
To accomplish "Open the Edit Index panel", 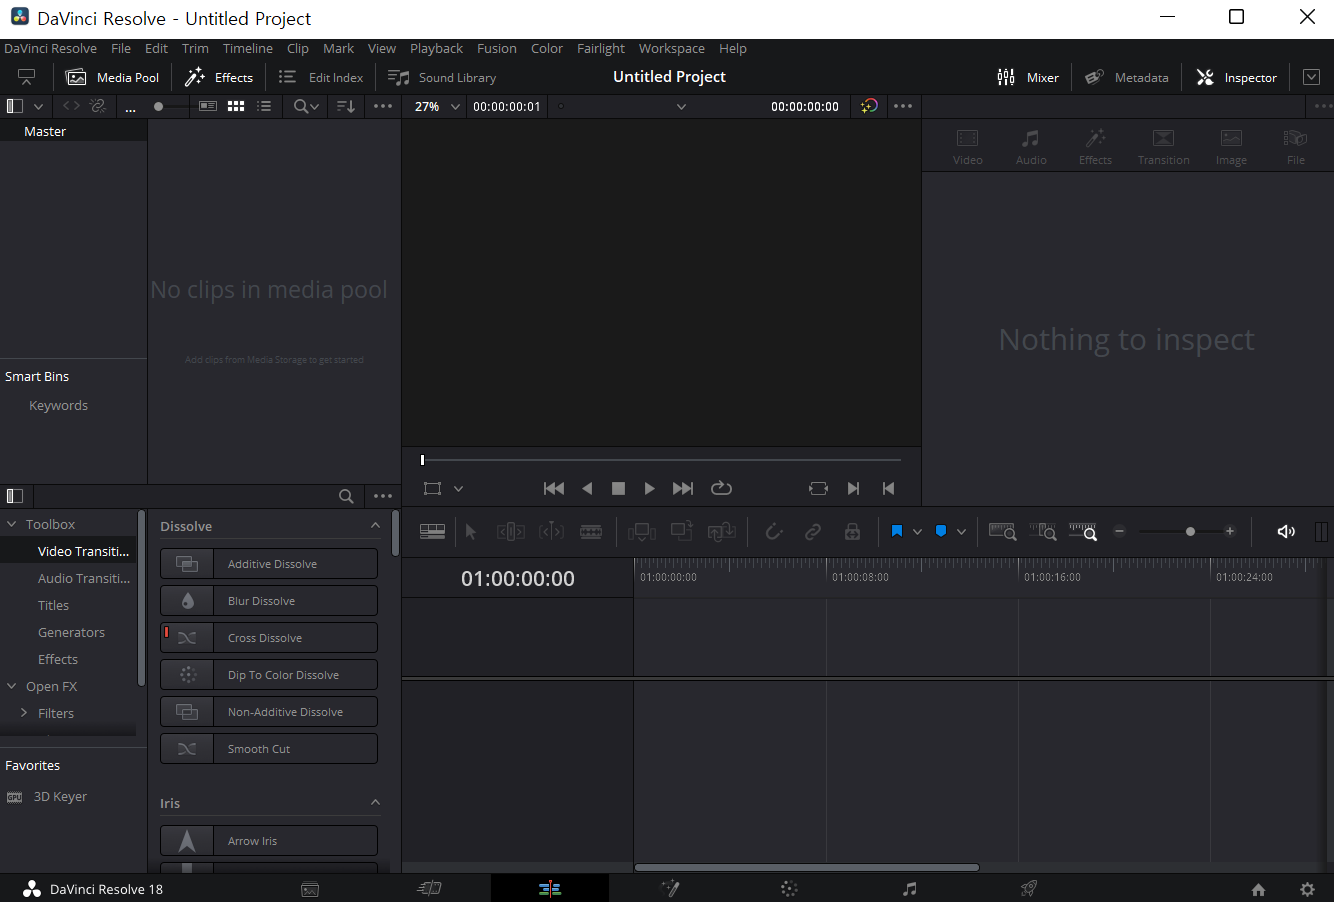I will 320,77.
